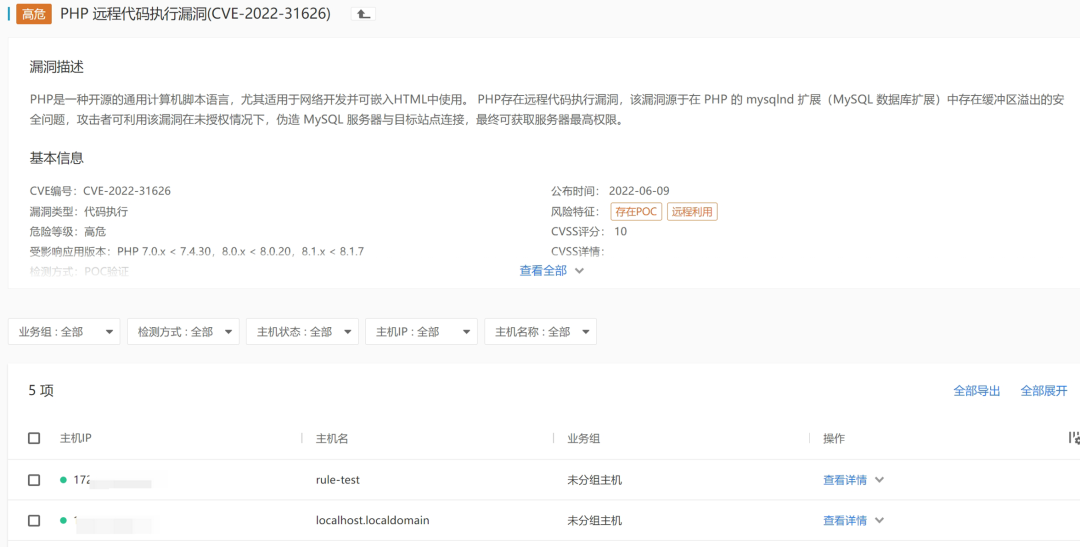
Task: Click the 公布时间 date 2022-06-09
Action: coord(639,191)
